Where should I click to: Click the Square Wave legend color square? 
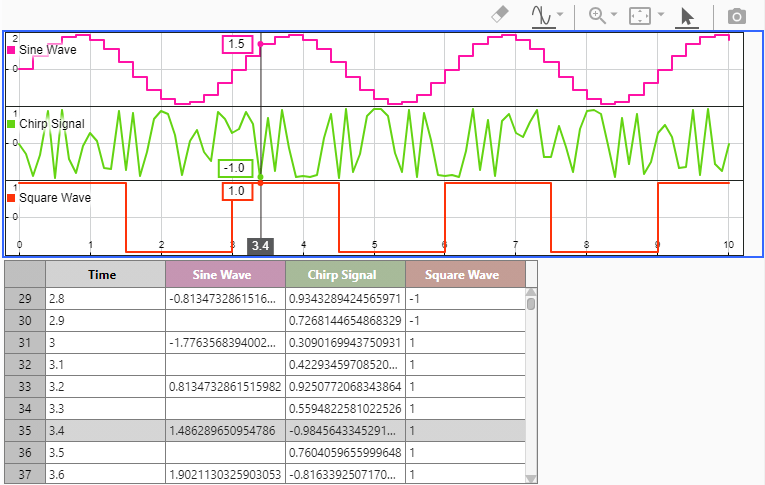coord(11,198)
